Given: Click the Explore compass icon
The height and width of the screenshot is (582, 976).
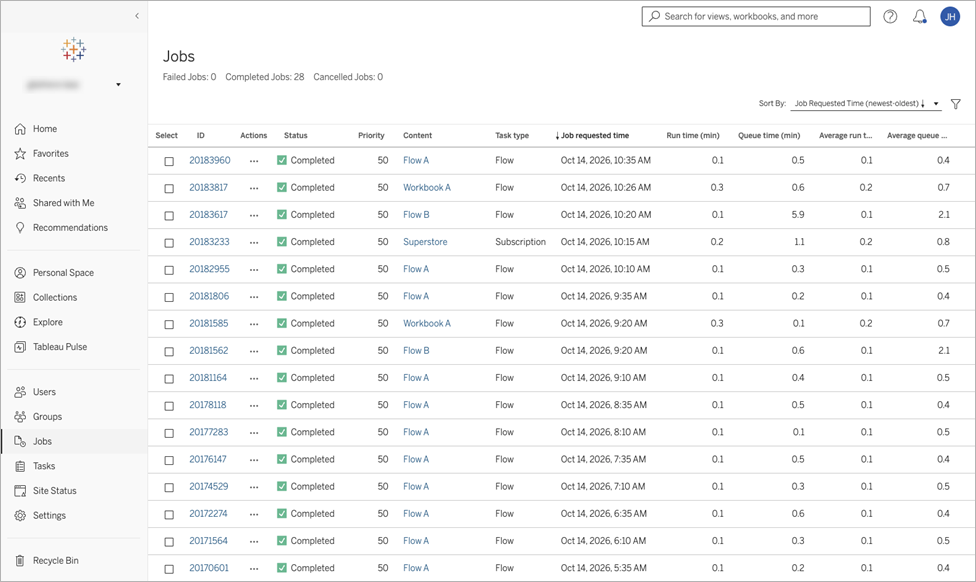Looking at the screenshot, I should tap(21, 322).
